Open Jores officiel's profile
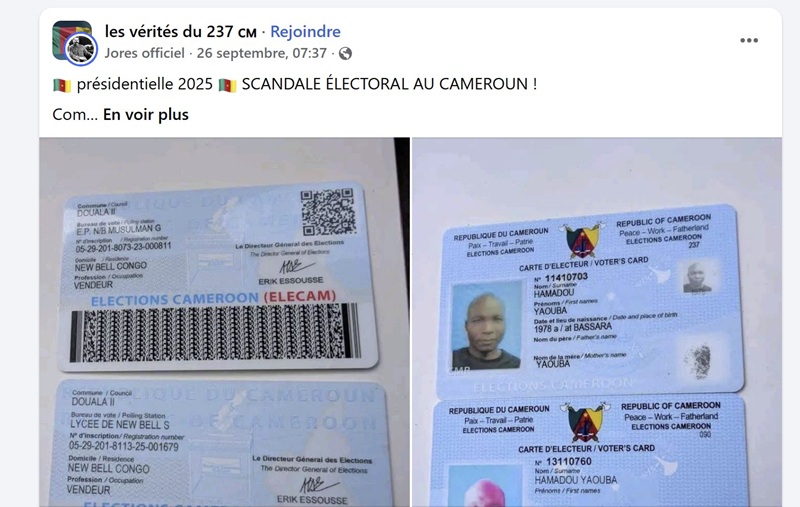The height and width of the screenshot is (507, 800). point(144,53)
